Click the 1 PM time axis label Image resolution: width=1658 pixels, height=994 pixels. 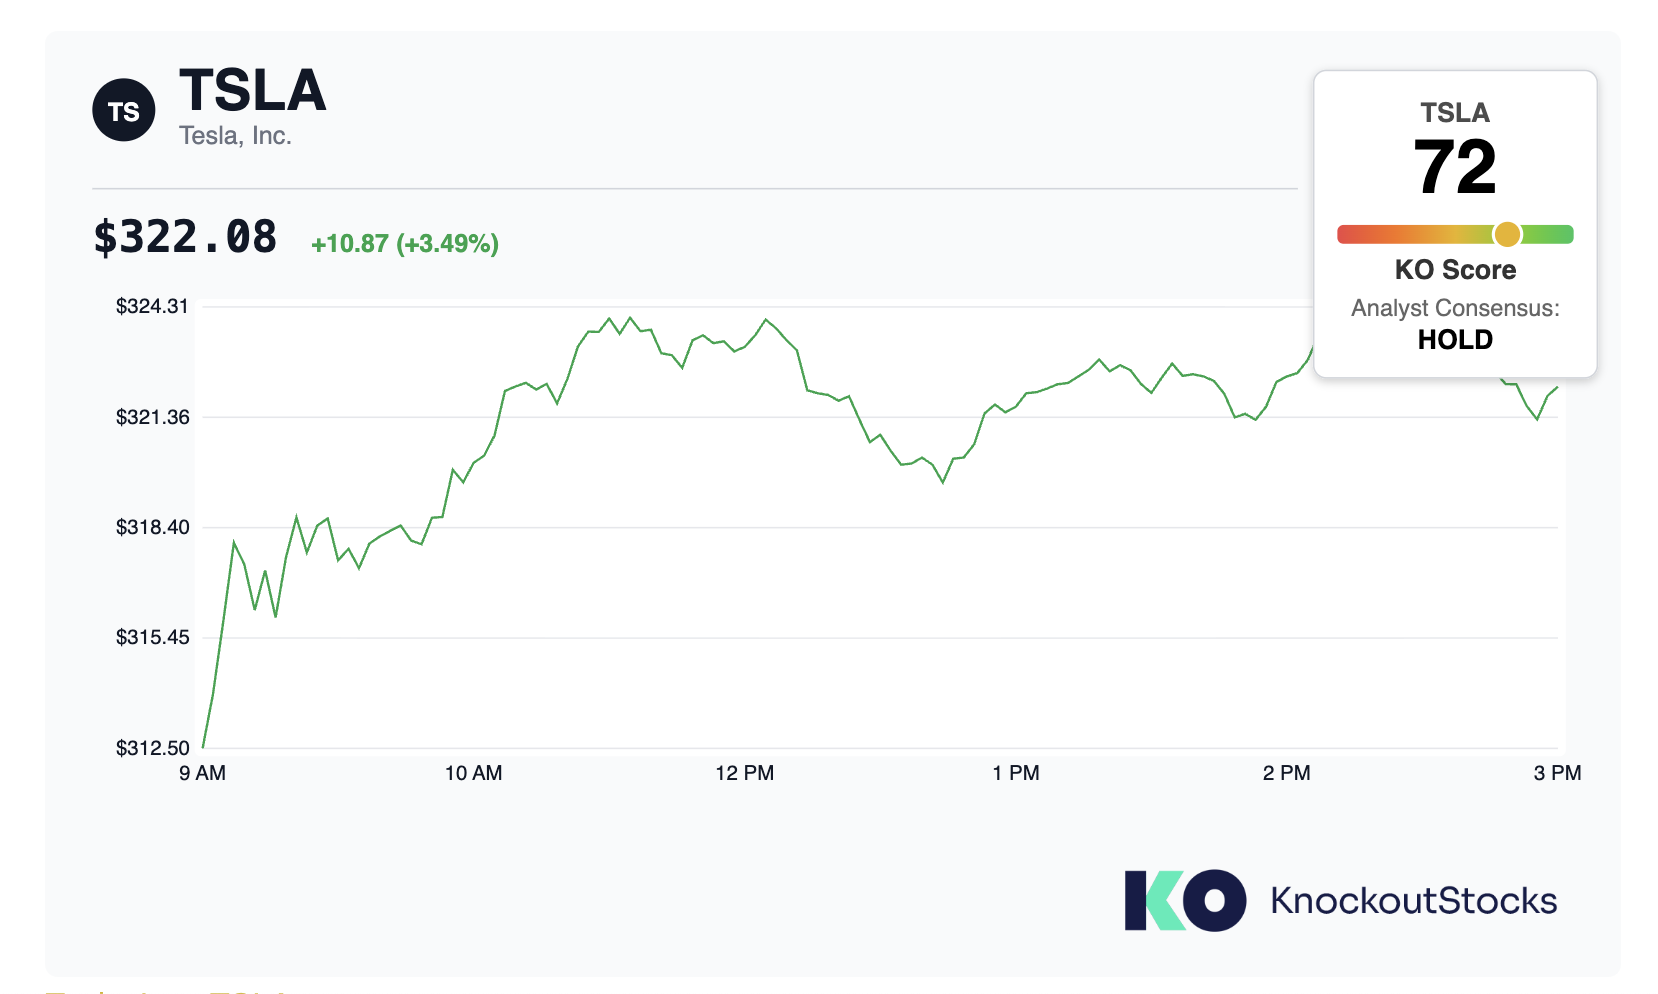[x=1016, y=773]
